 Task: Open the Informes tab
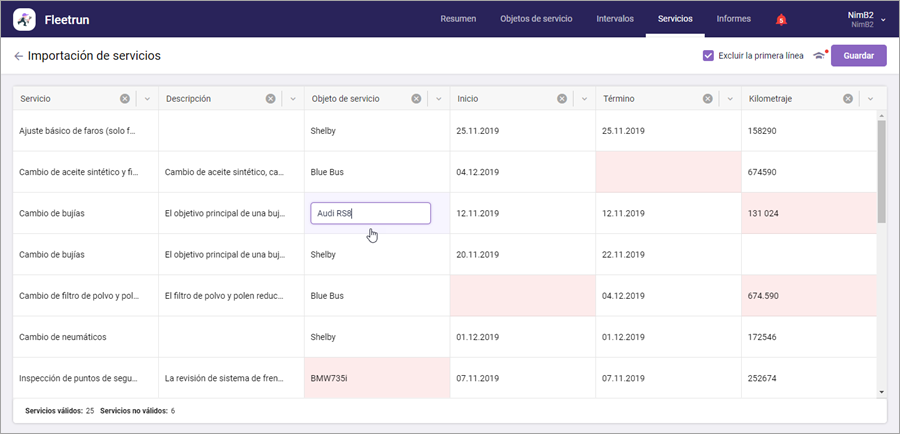click(x=734, y=19)
